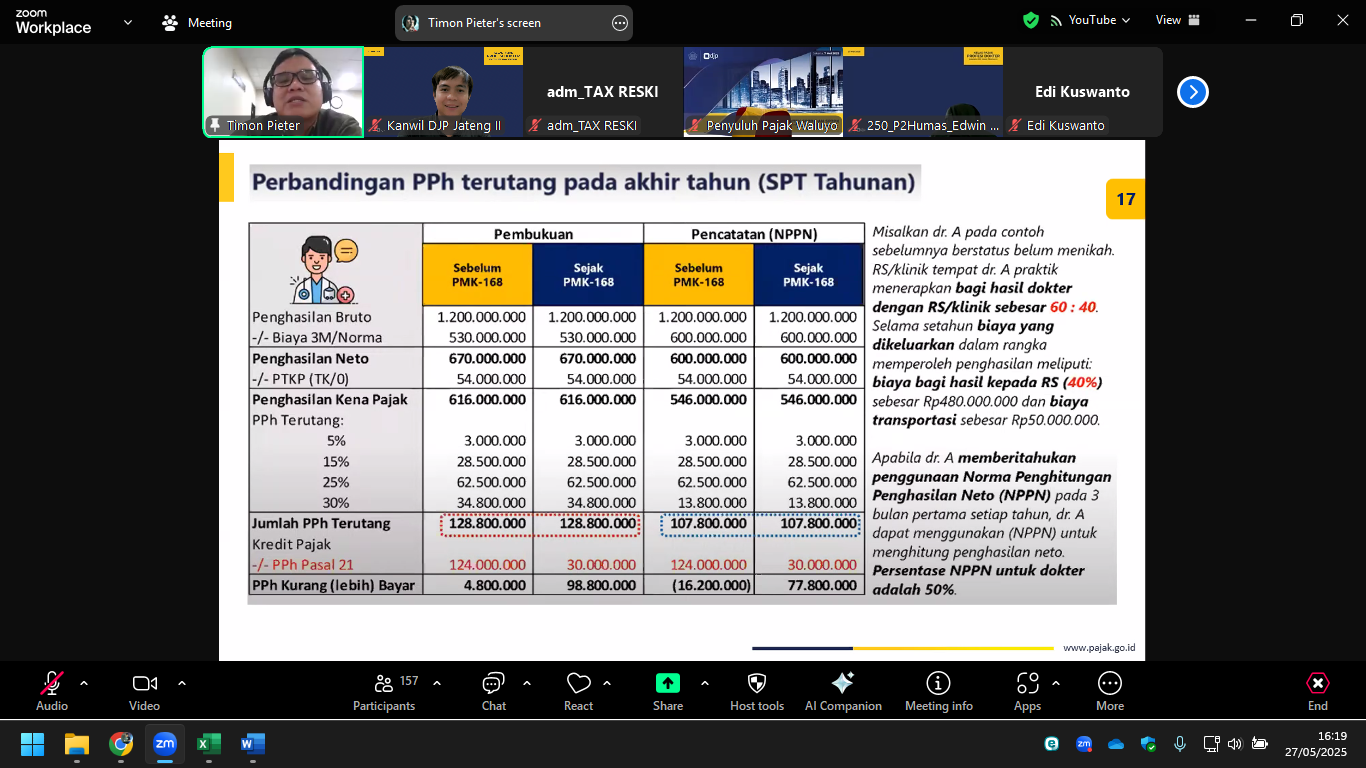Launch the AI Companion

[x=843, y=691]
